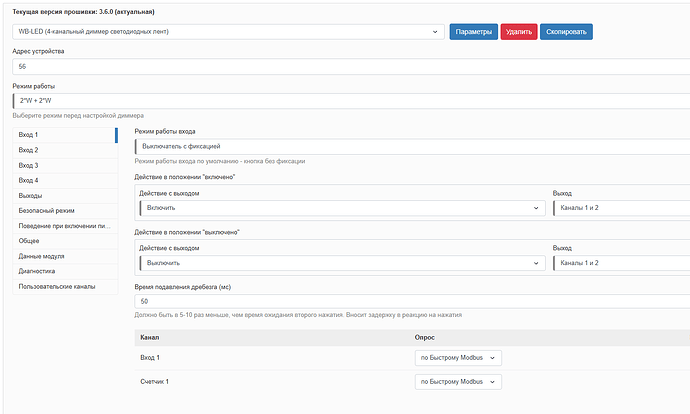Viewport: 690px width, 414px height.
Task: Open the Вход 3 section
Action: [x=64, y=165]
